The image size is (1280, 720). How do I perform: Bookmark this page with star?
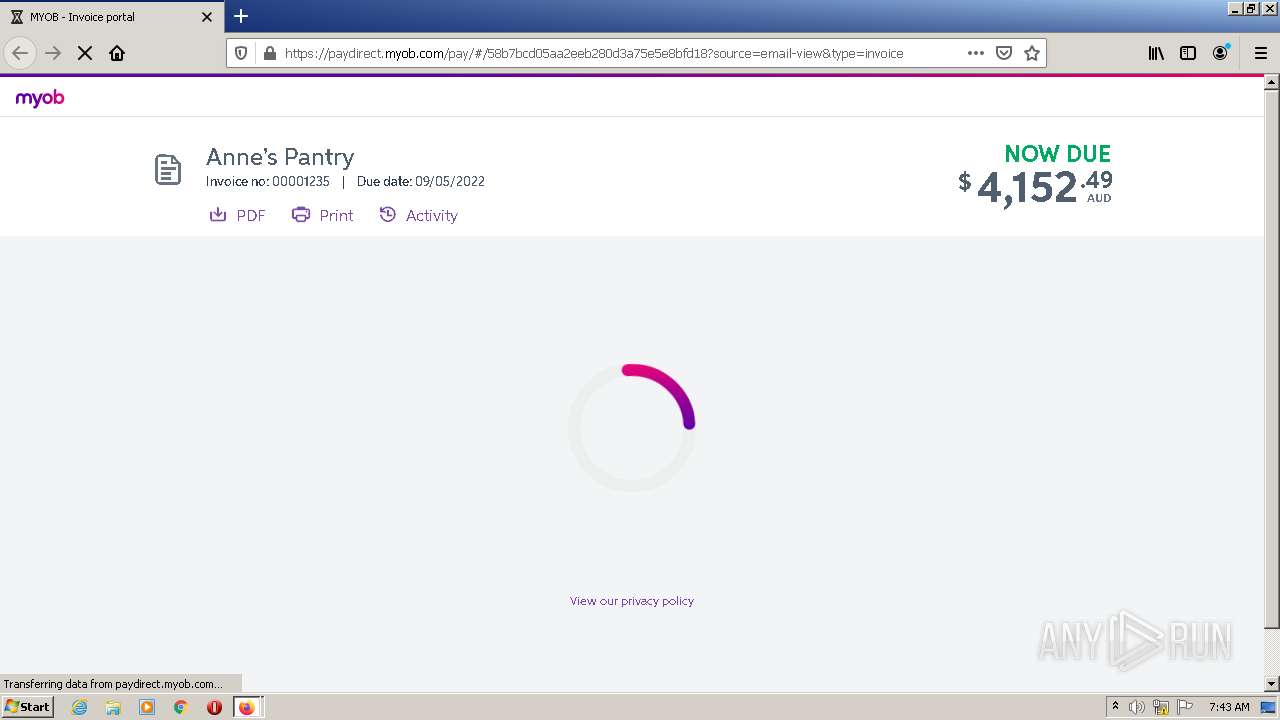[1032, 53]
